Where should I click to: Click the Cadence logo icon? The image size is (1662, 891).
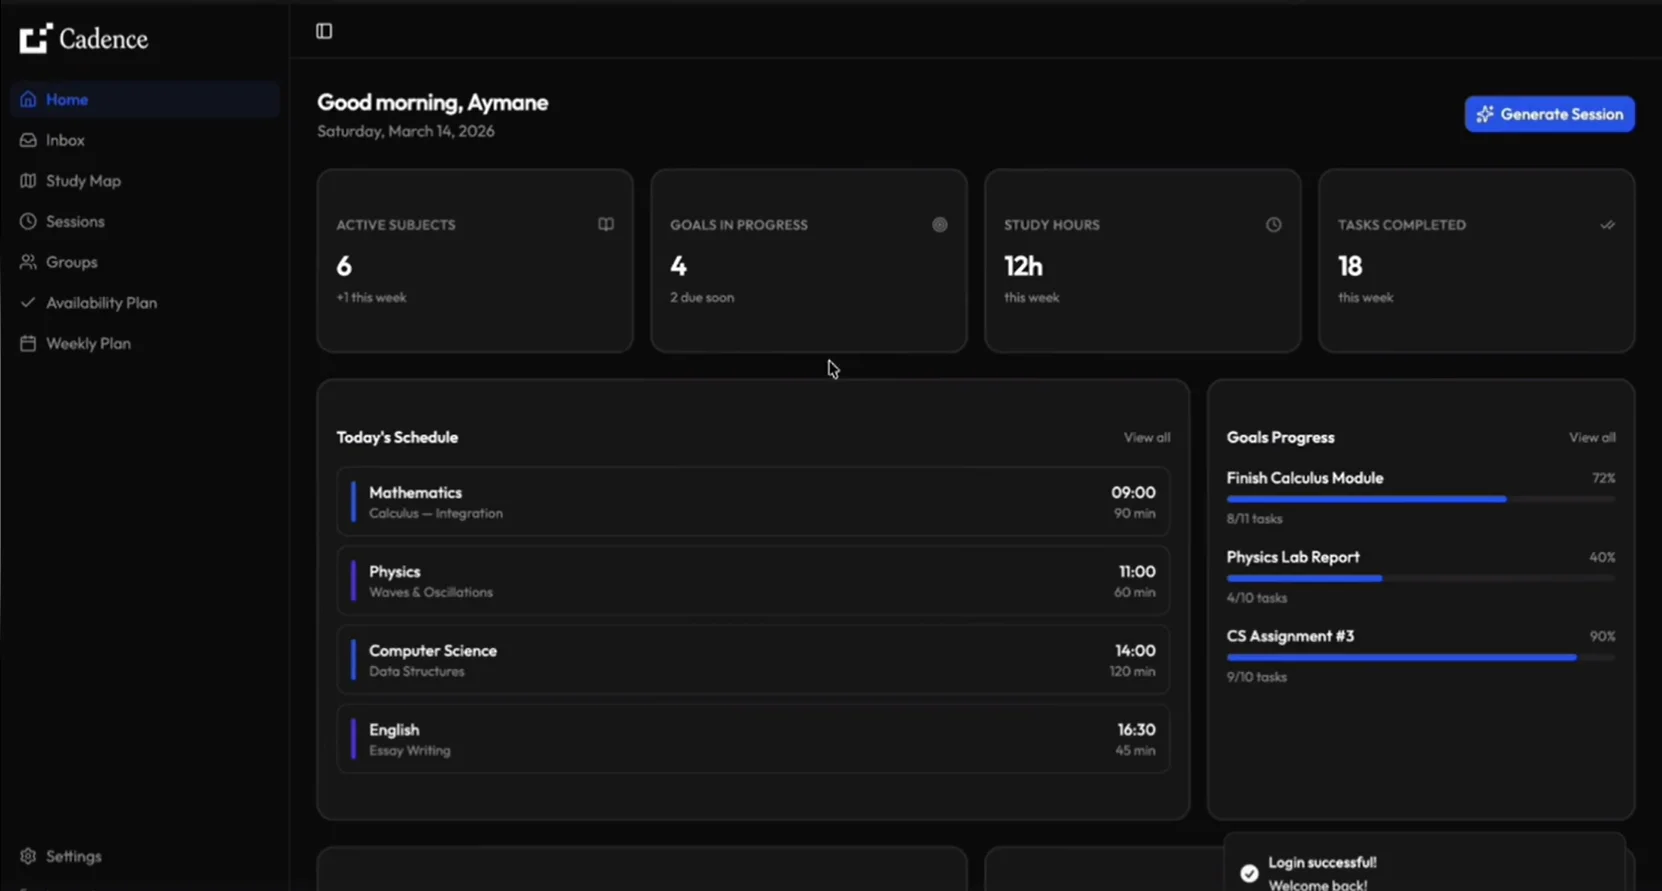35,38
